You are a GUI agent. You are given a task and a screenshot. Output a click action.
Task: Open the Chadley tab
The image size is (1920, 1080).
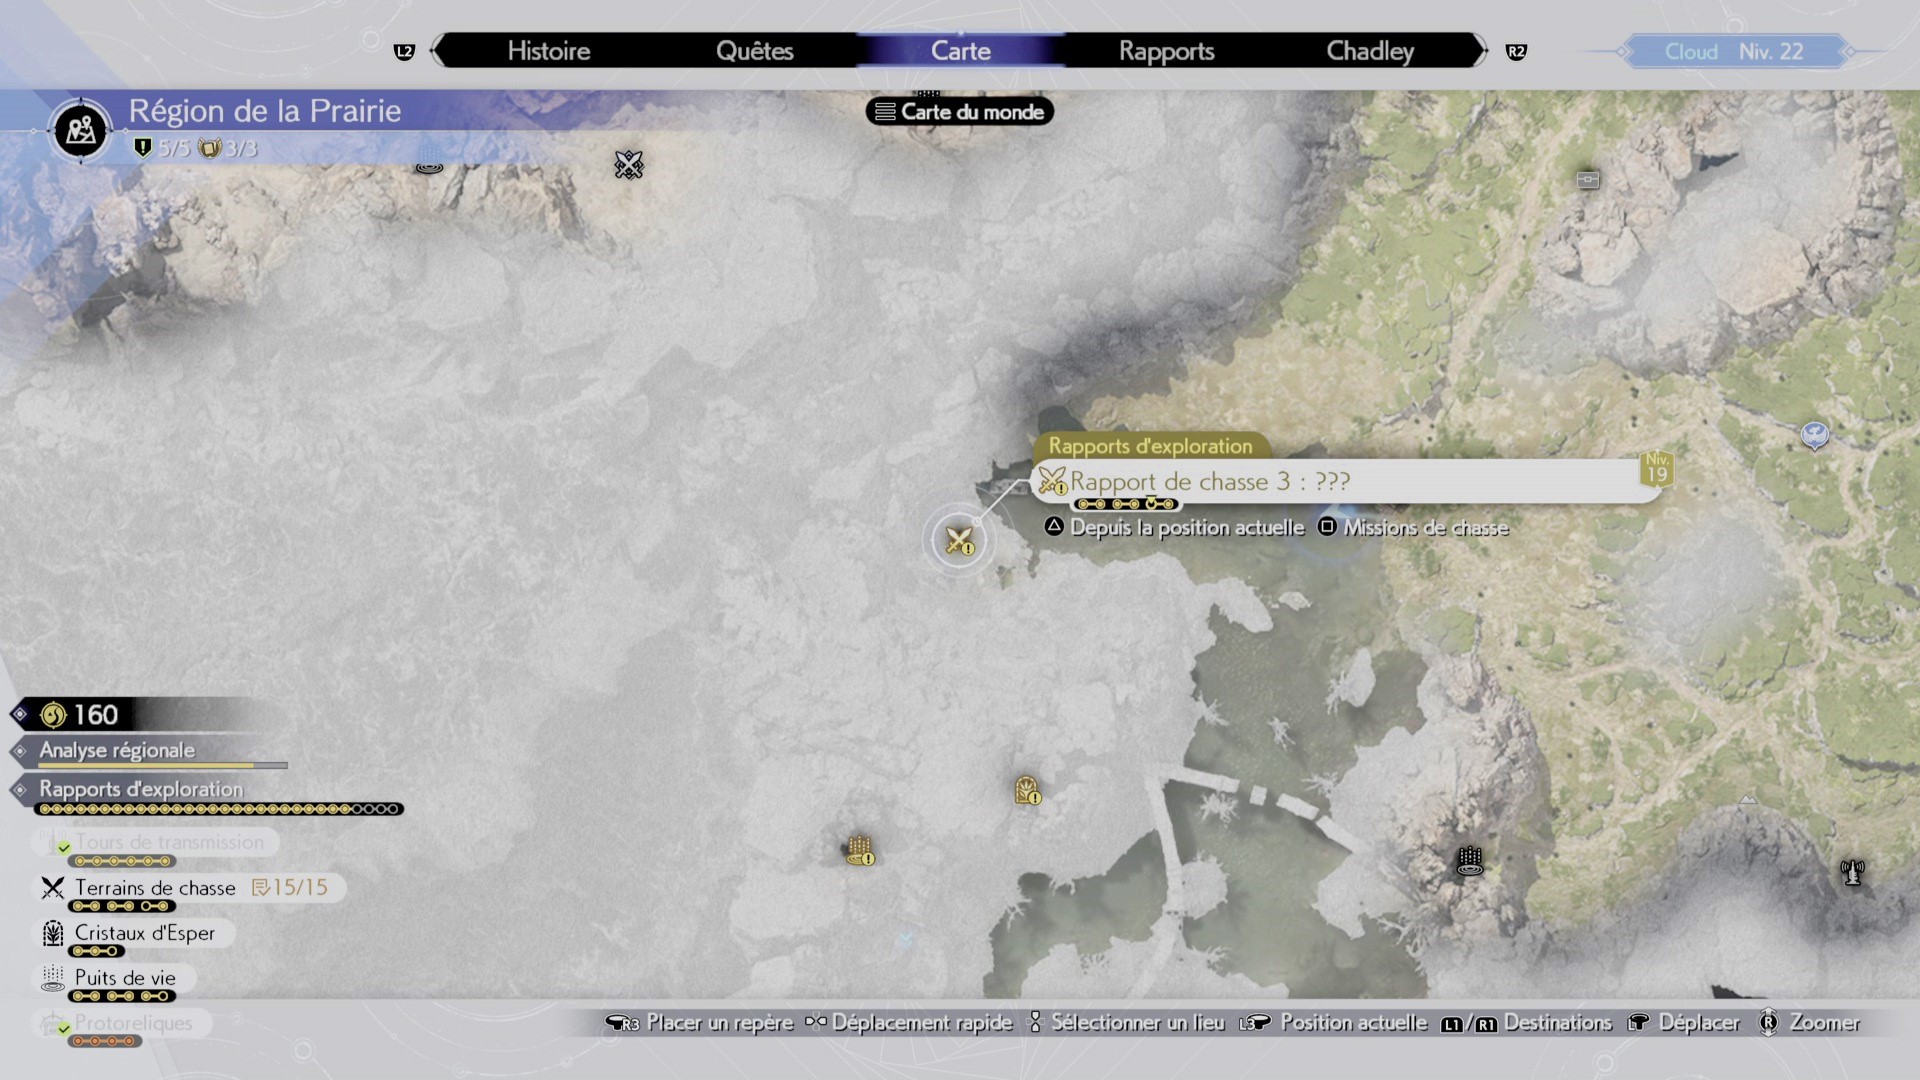click(1369, 51)
